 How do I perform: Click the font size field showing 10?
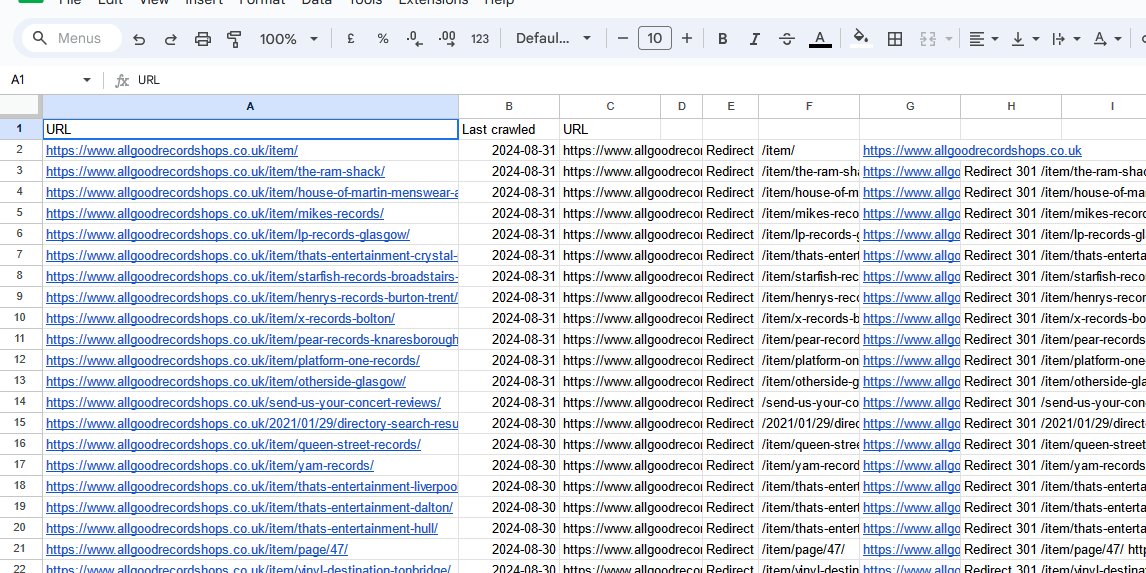(655, 38)
